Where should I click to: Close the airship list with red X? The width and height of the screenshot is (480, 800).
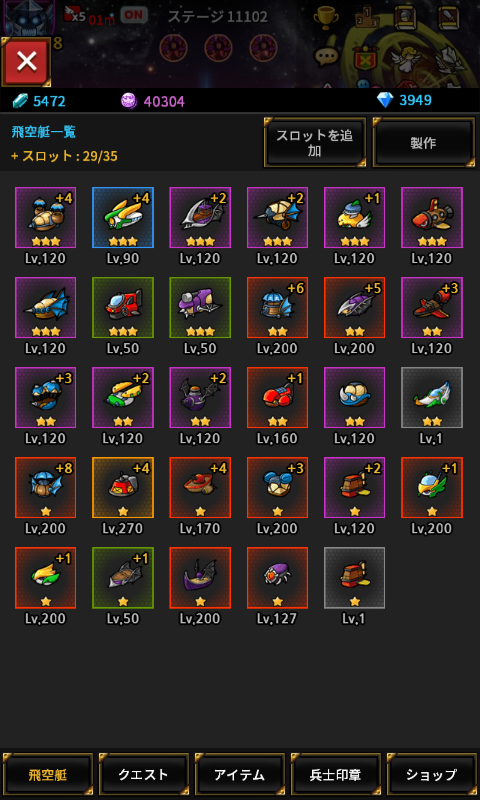[26, 61]
